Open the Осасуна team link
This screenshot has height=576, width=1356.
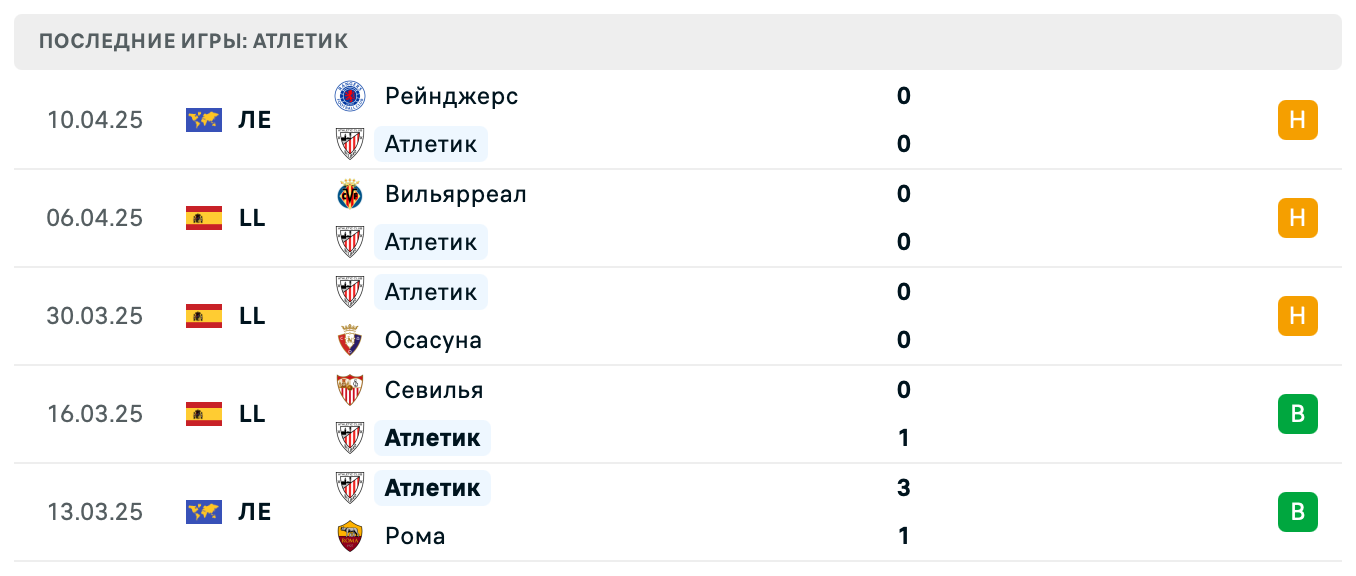point(433,340)
